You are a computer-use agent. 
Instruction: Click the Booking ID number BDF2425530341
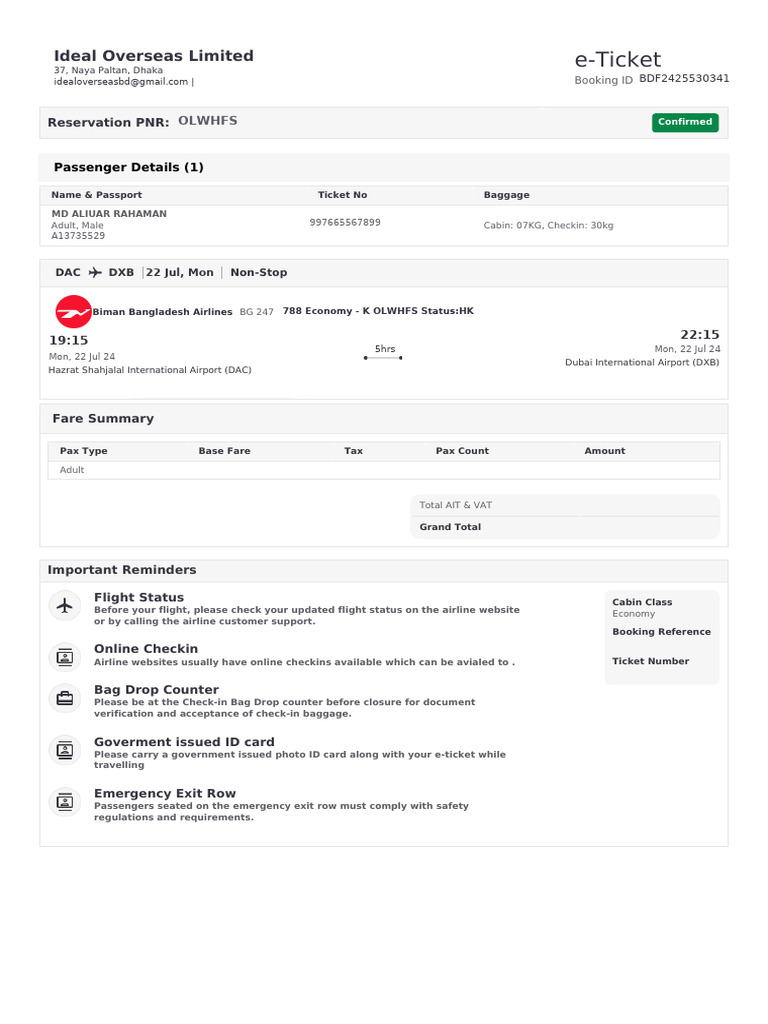coord(684,79)
